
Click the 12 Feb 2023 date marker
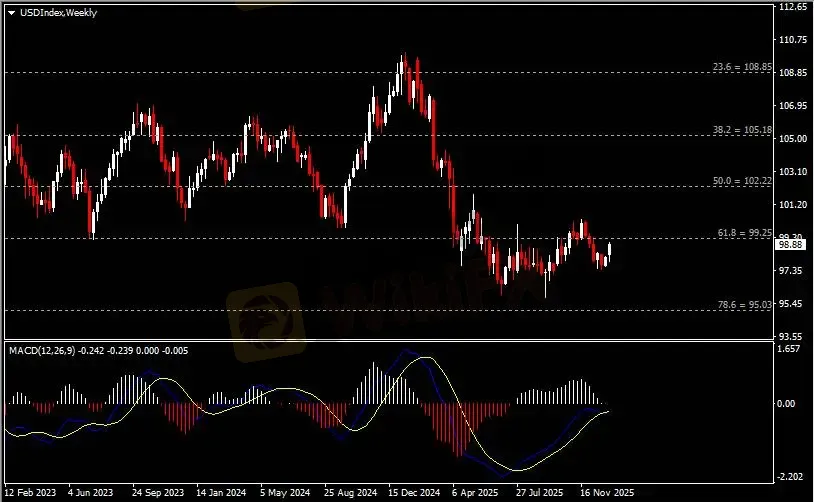[30, 493]
